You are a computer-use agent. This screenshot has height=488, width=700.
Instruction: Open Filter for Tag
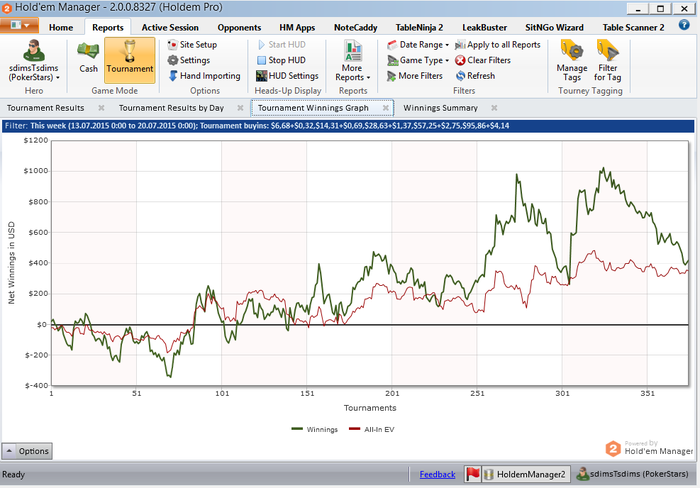(x=608, y=61)
